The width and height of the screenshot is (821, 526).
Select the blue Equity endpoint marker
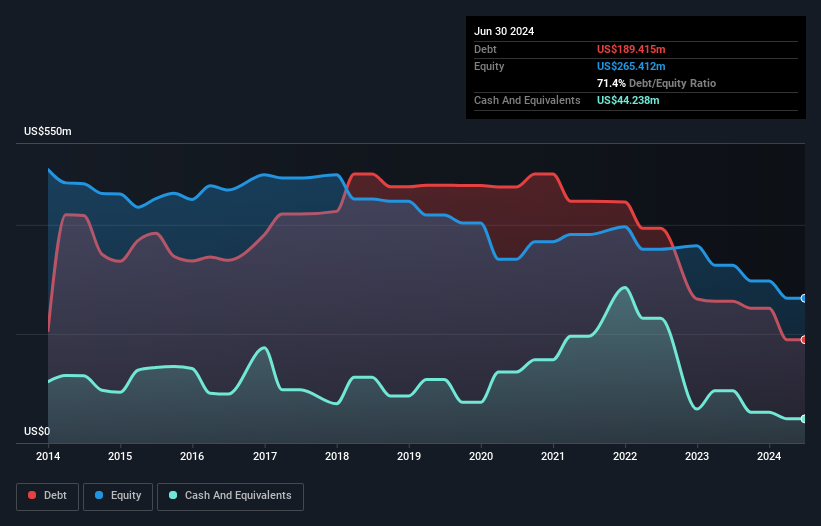pos(804,298)
